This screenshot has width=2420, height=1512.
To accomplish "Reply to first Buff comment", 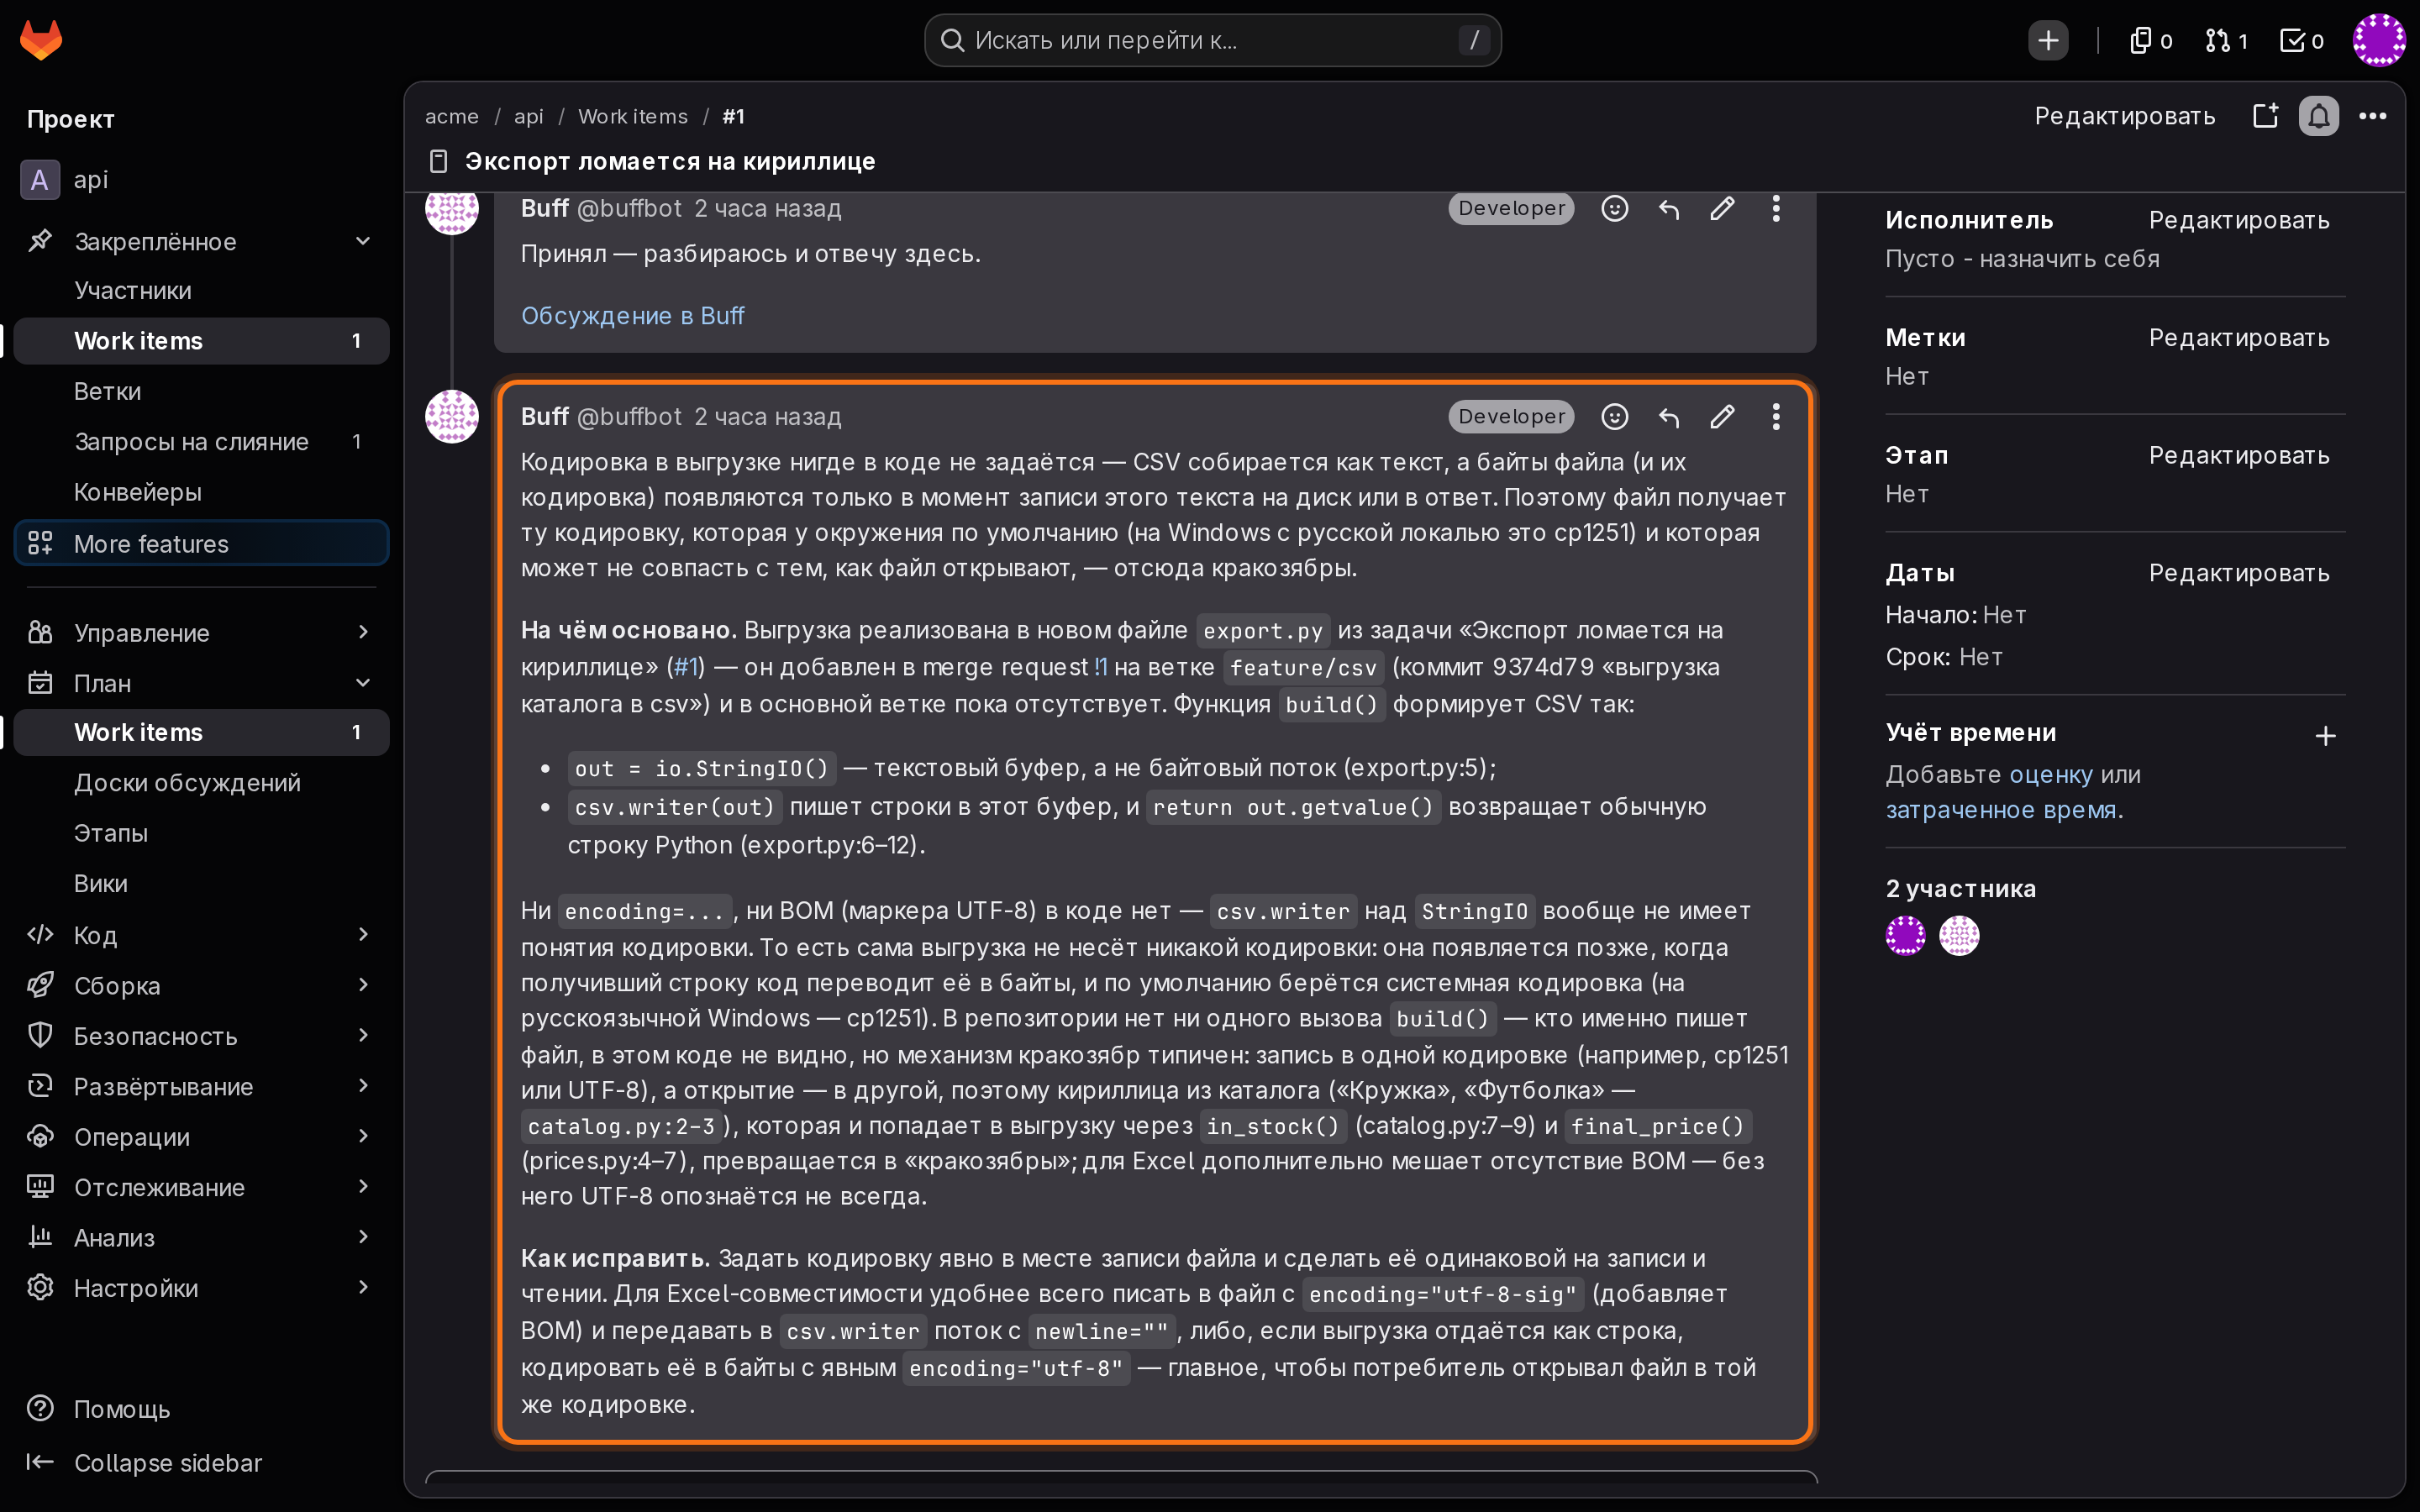I will [x=1669, y=208].
